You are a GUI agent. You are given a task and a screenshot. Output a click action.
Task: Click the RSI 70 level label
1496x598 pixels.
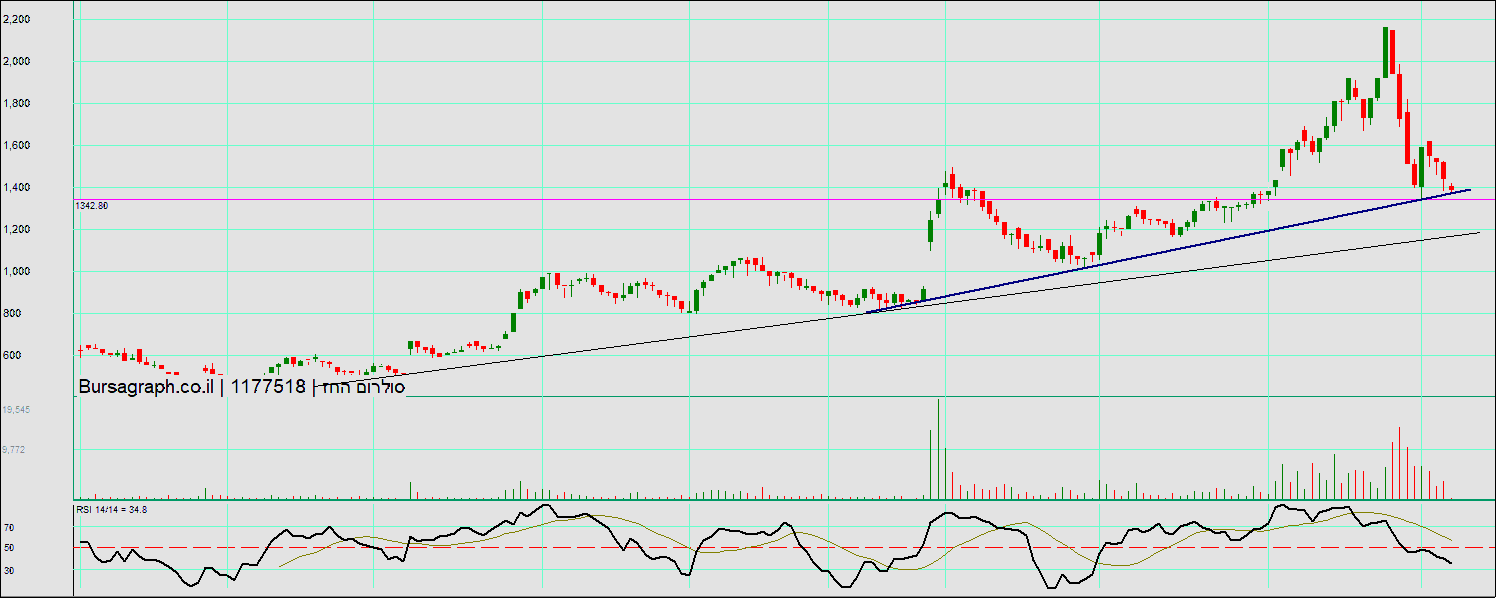click(x=8, y=527)
